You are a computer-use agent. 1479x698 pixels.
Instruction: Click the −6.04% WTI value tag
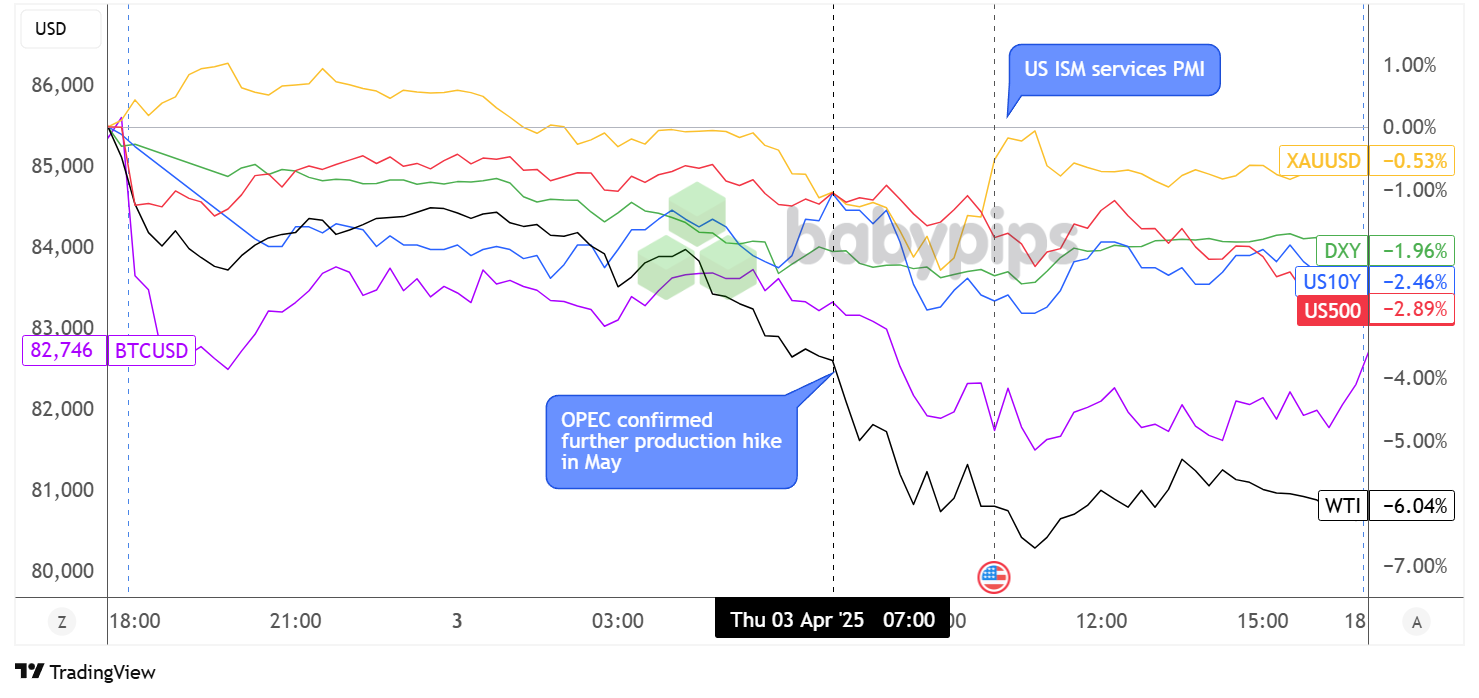click(x=1409, y=506)
